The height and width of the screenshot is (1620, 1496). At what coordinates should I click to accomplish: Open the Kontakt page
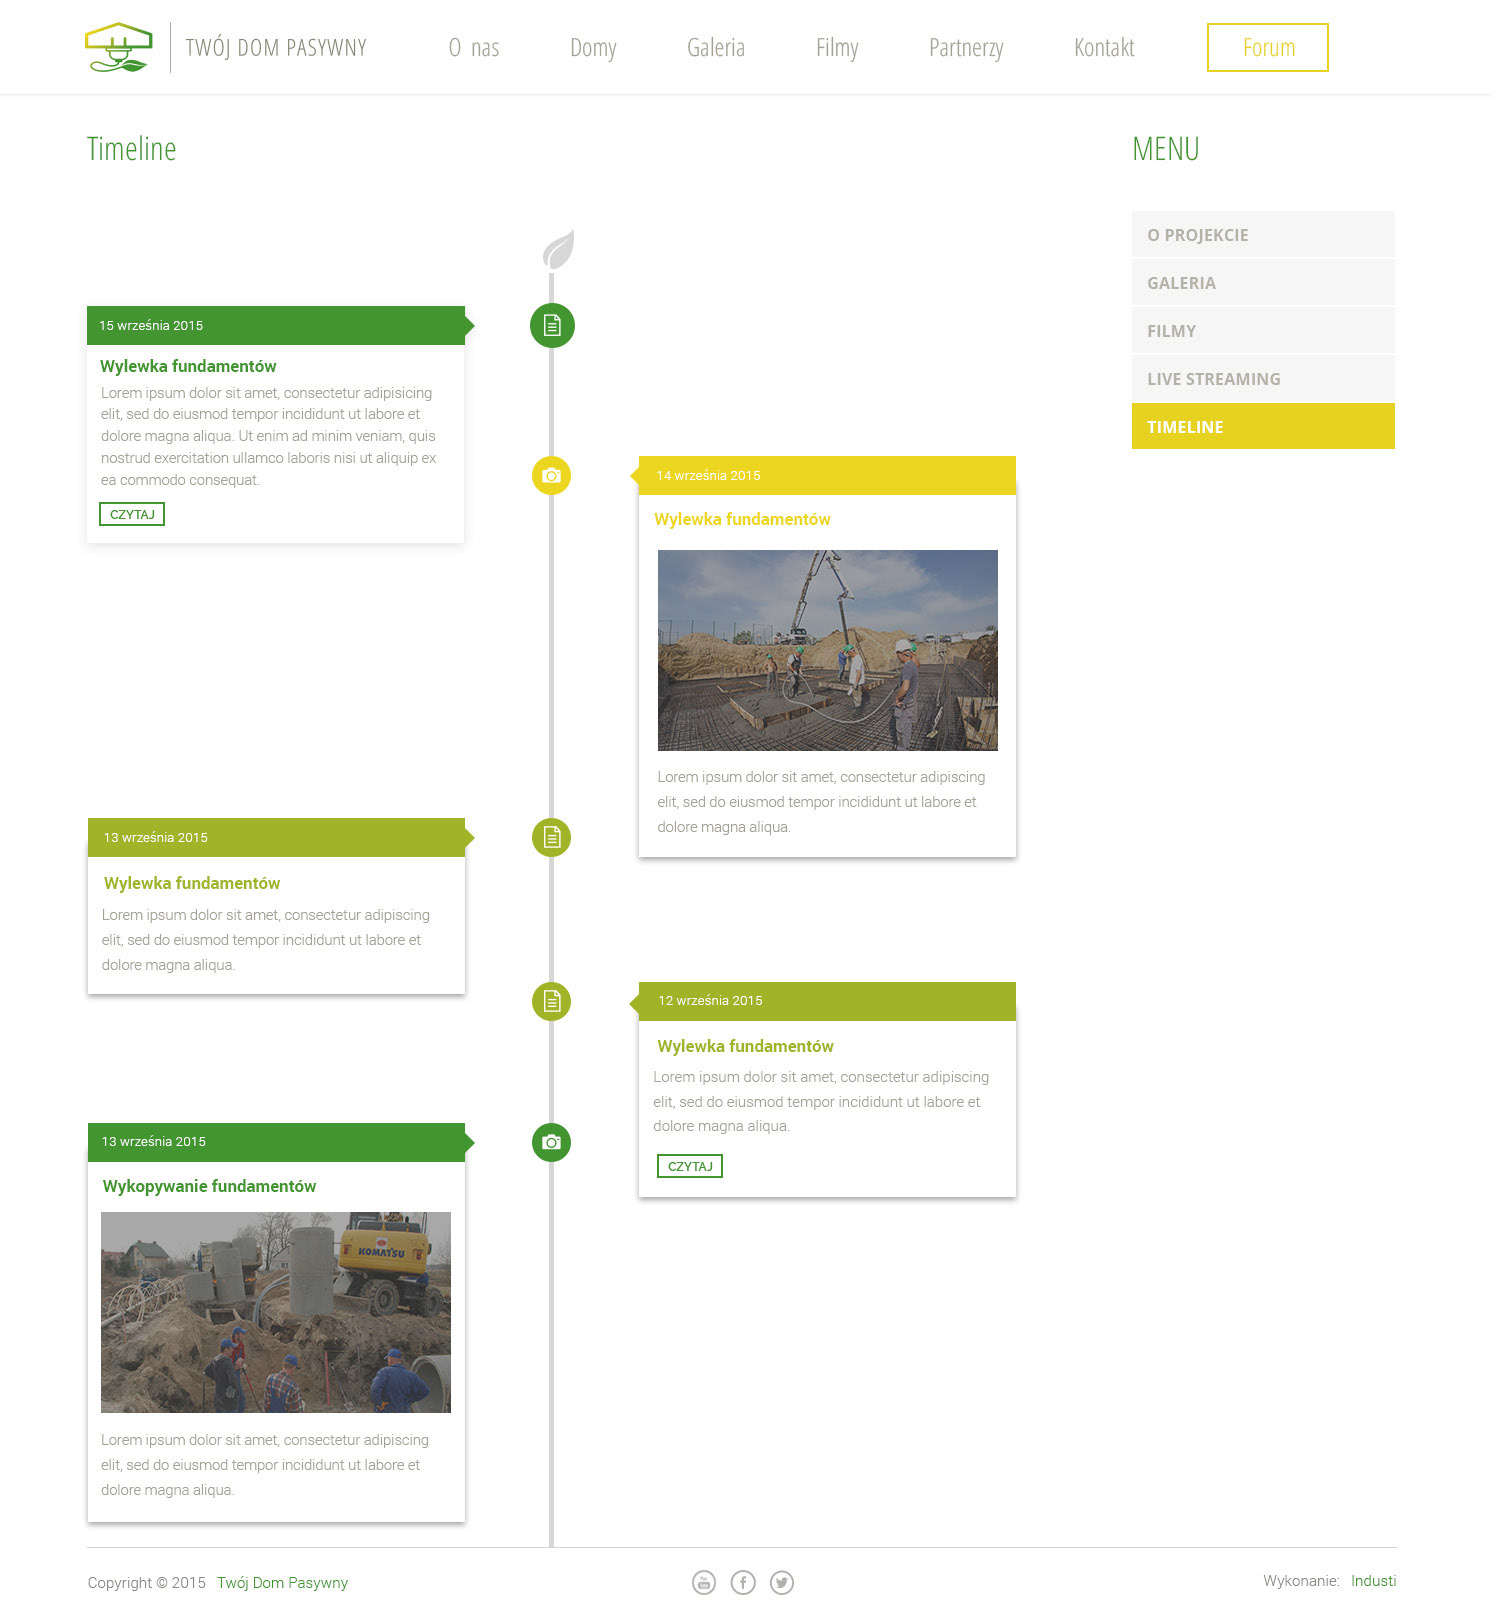1104,48
